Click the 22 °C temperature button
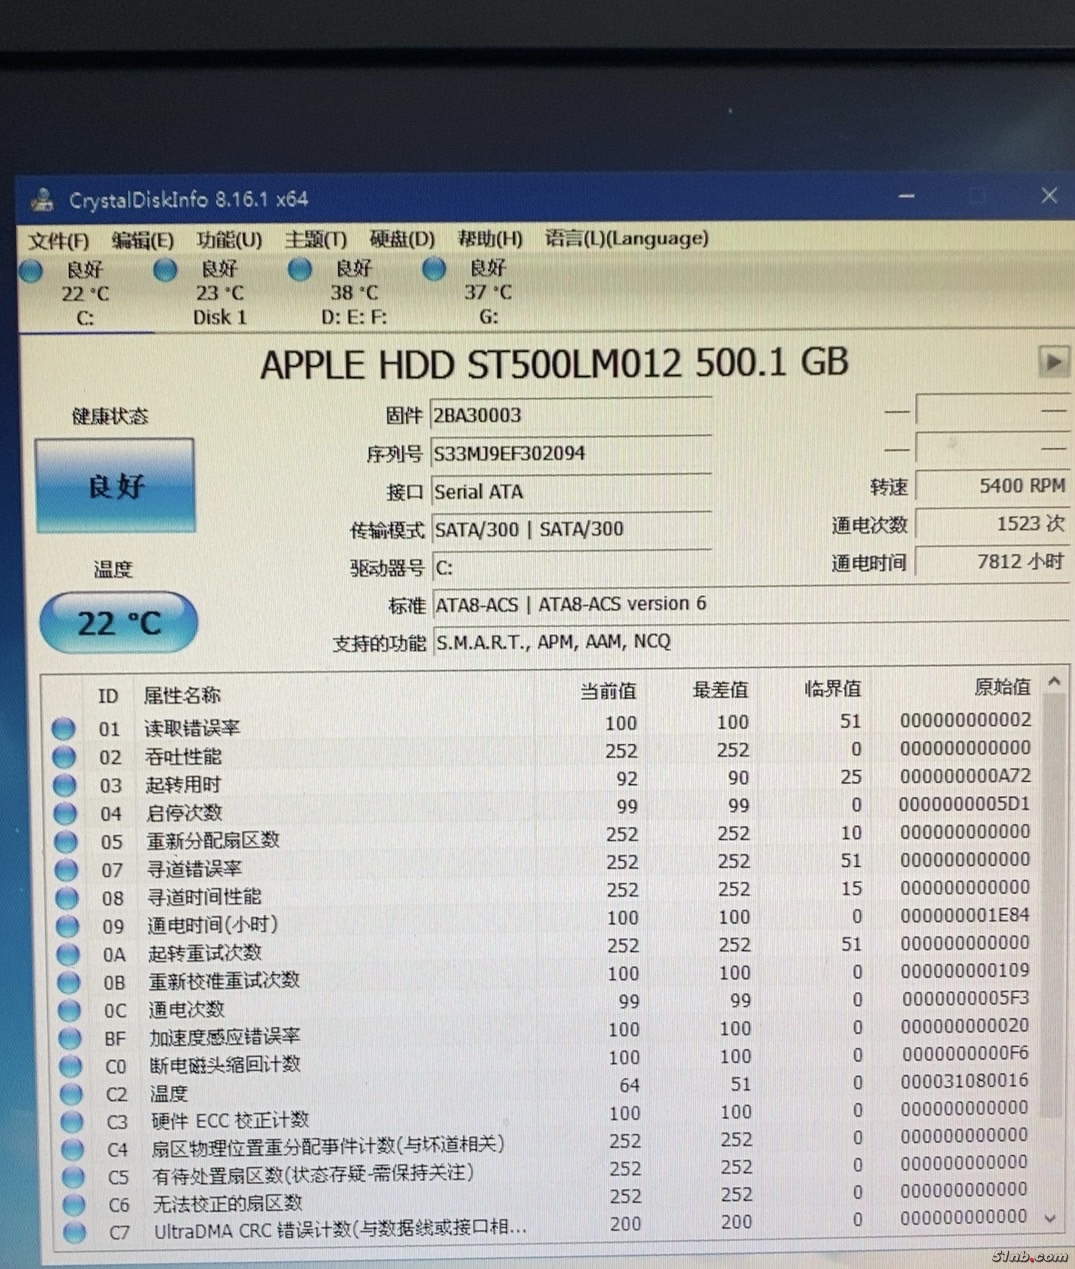 [x=119, y=623]
